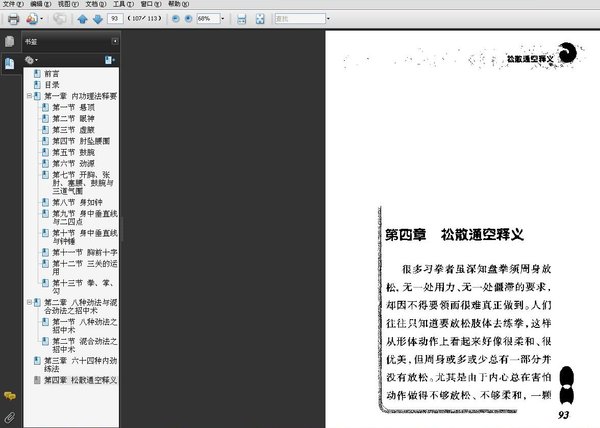Click the zoom out button
The width and height of the screenshot is (600, 428).
pyautogui.click(x=176, y=18)
